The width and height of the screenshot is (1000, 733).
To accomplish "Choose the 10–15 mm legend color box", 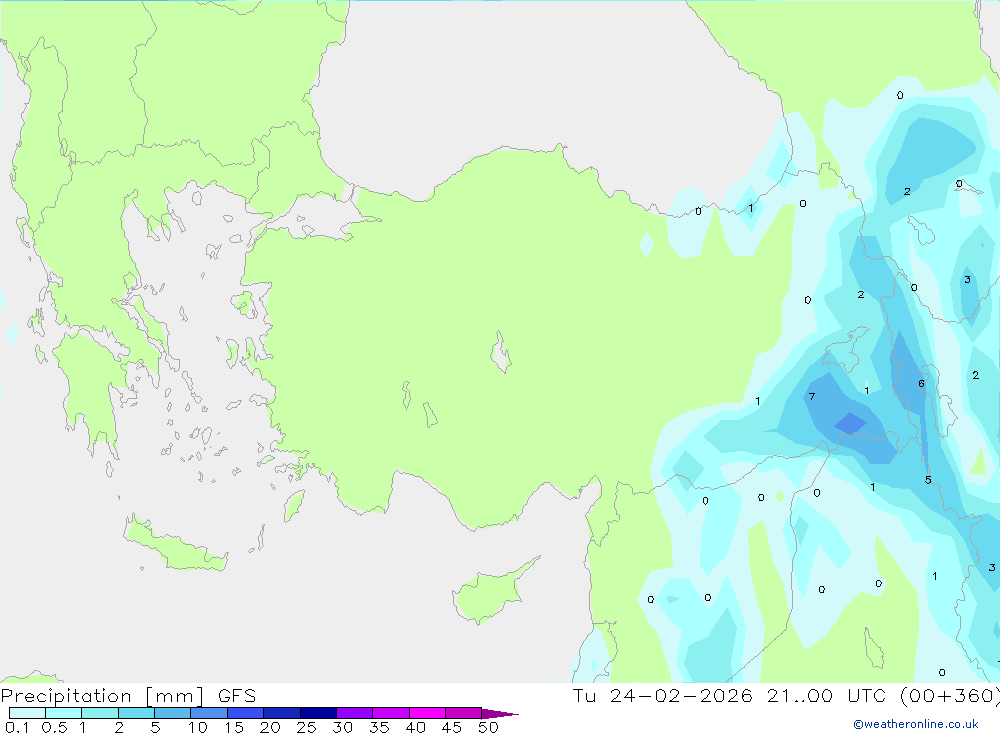I will pyautogui.click(x=209, y=713).
